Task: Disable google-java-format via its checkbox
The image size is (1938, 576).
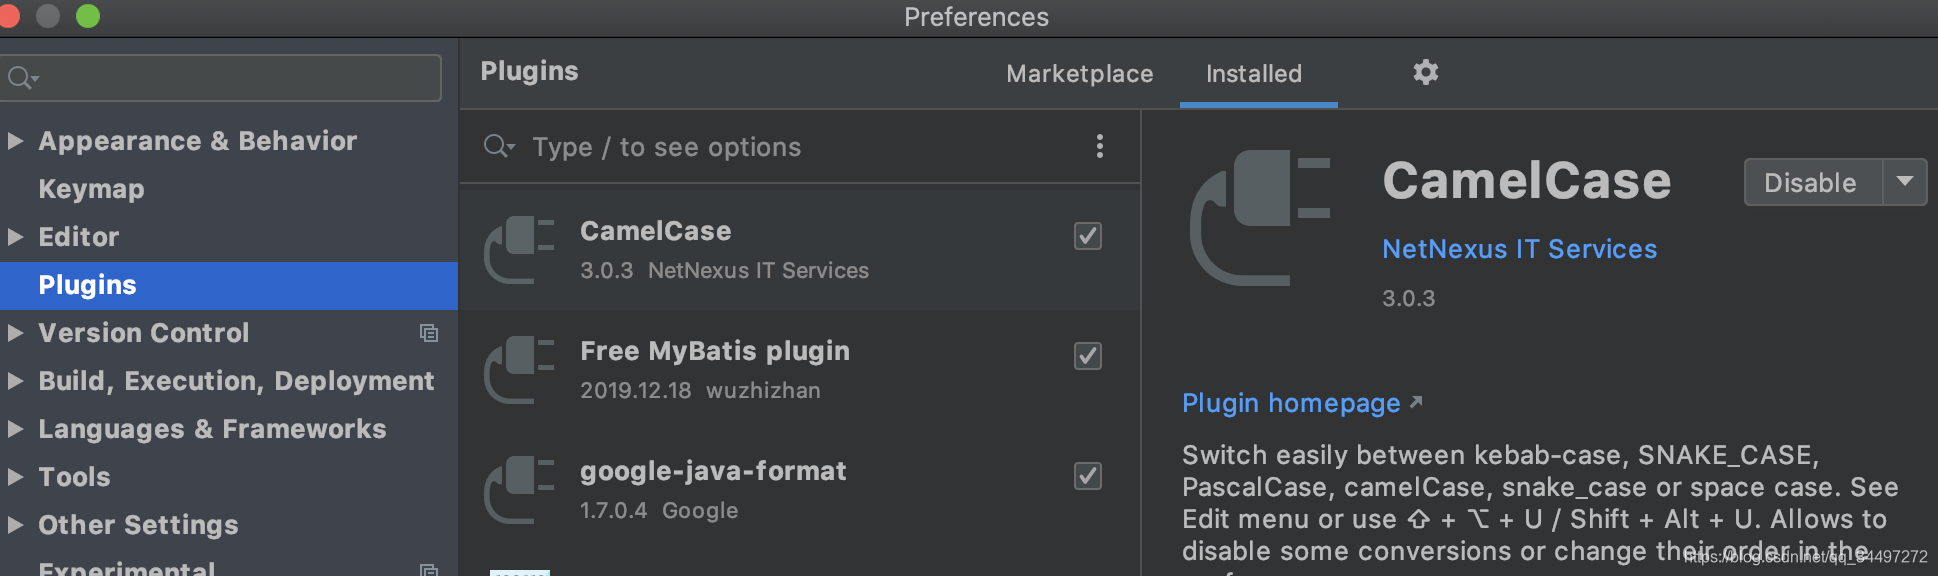Action: 1087,476
